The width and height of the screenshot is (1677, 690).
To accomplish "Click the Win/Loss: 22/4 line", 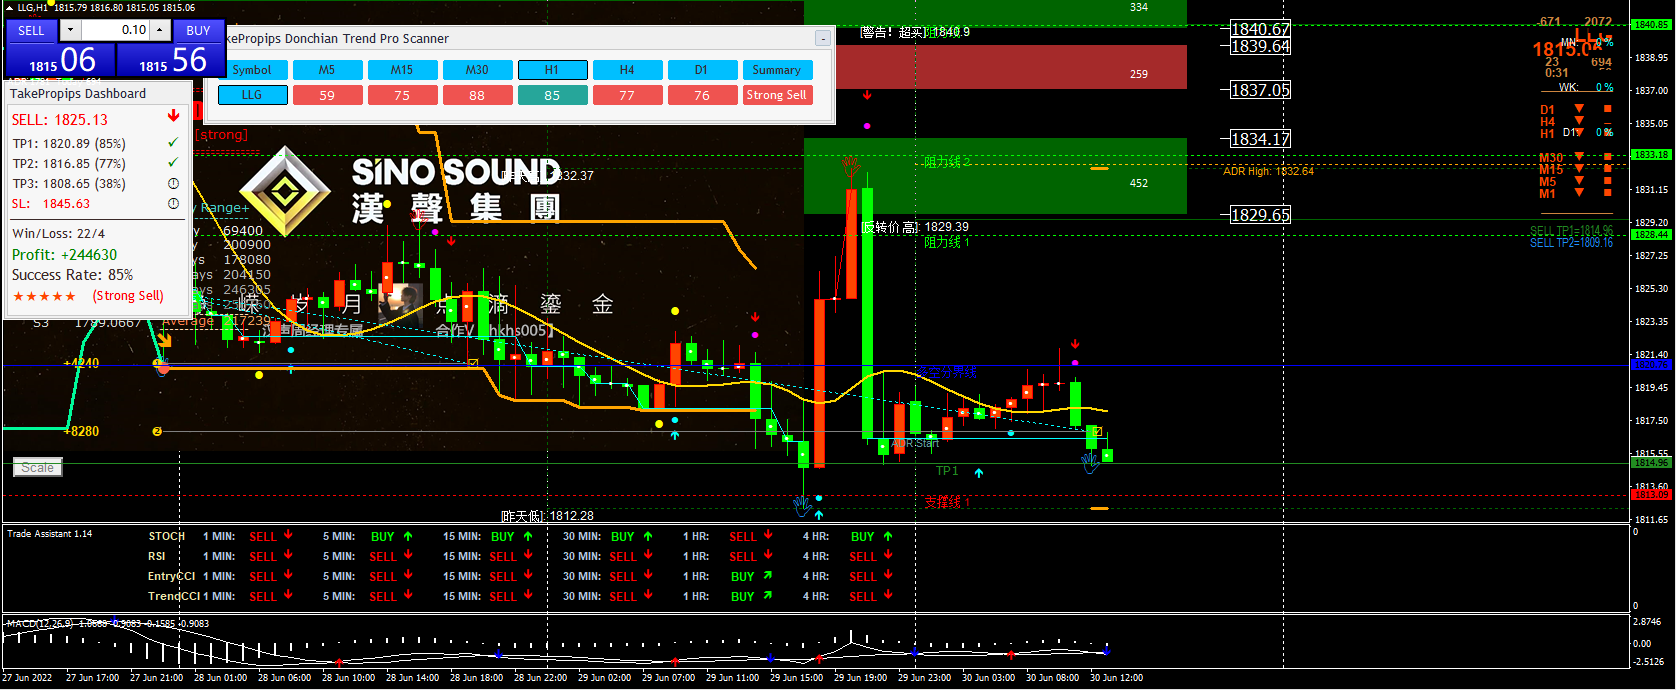I will (58, 233).
